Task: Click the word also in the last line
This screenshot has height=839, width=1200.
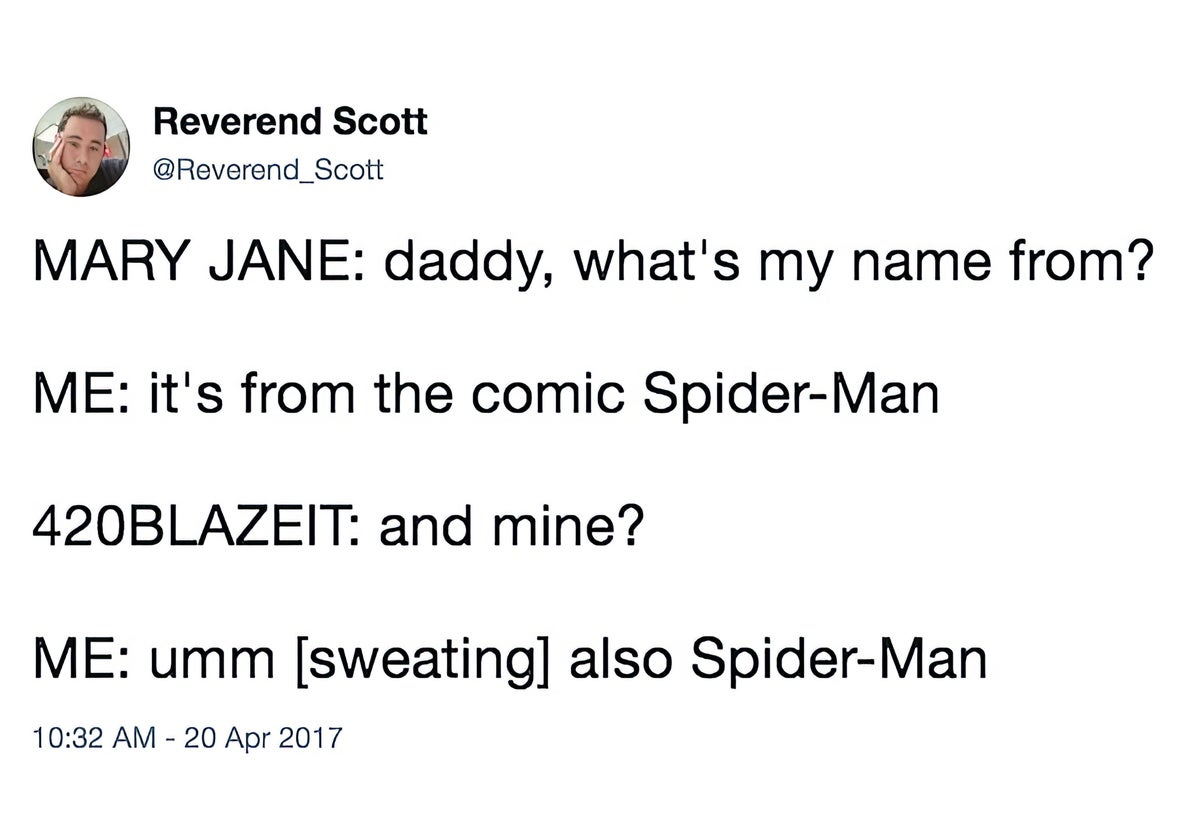Action: 622,659
